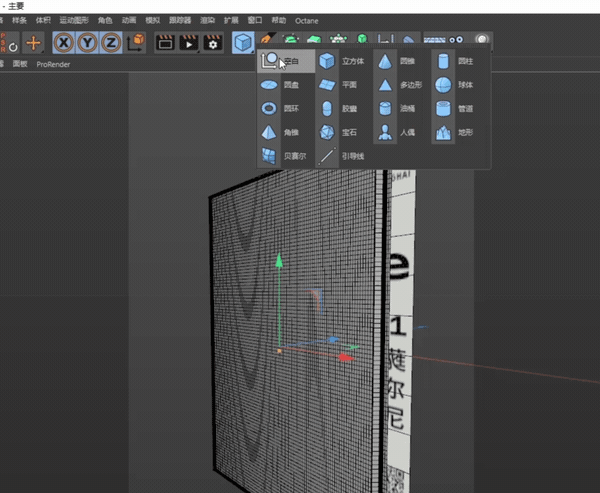
Task: Open the 动画 (Animate) menu
Action: point(129,21)
